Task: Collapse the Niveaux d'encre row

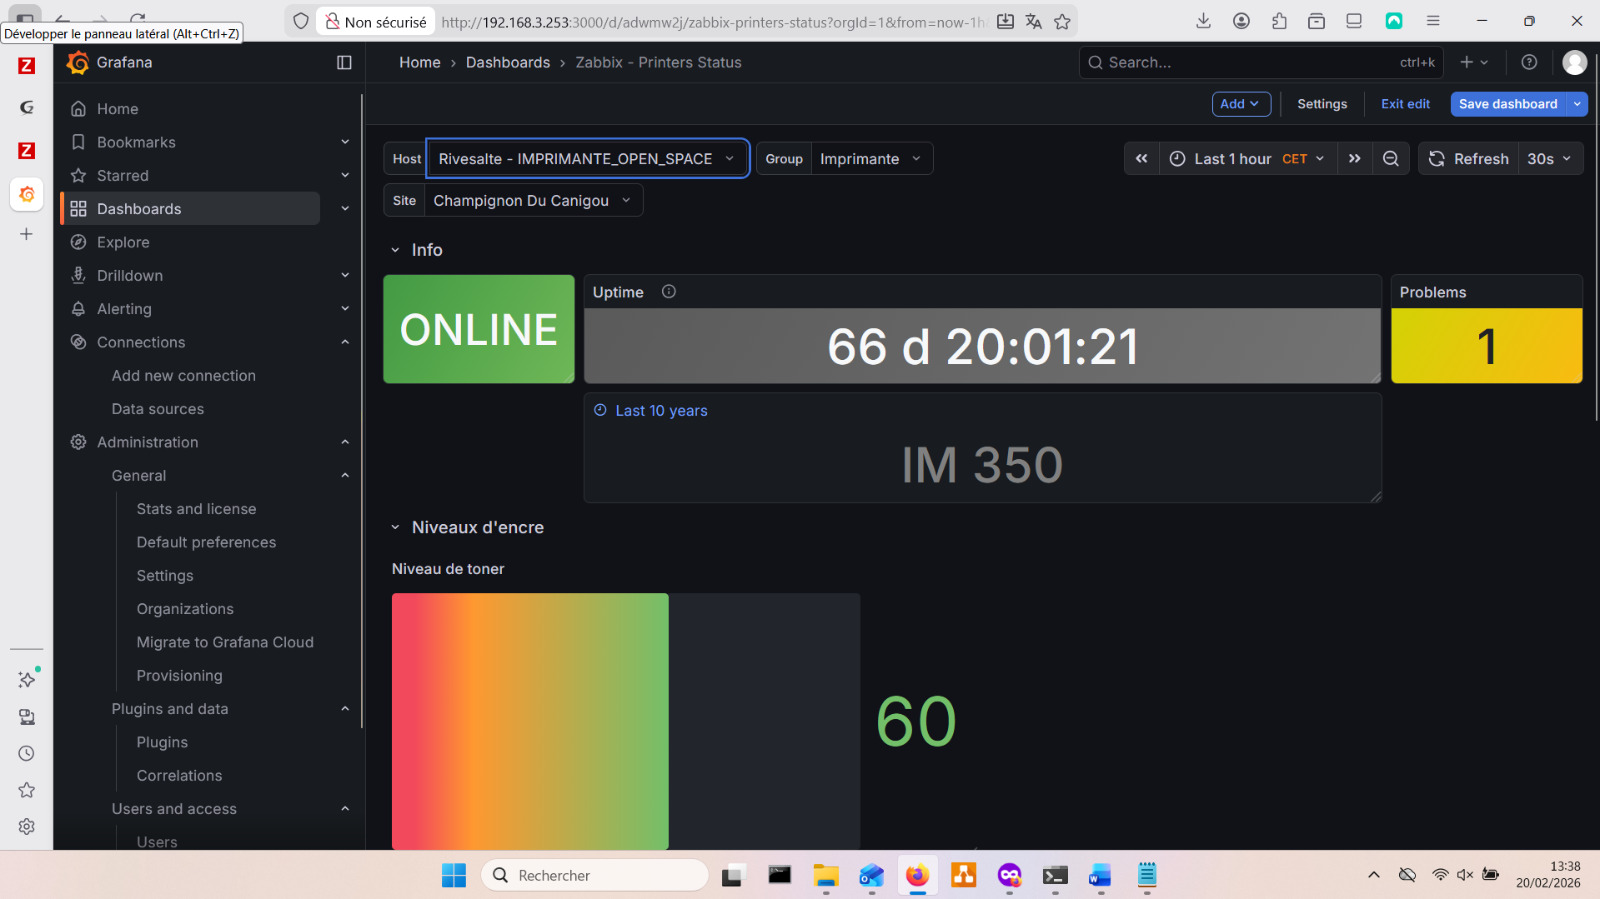Action: (395, 527)
